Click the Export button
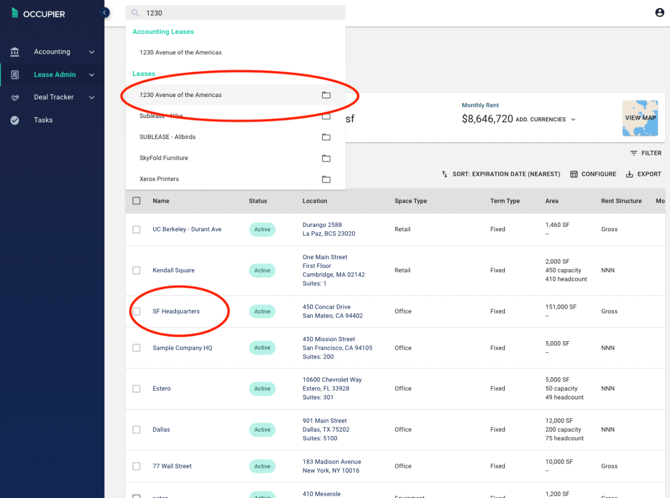 point(643,174)
